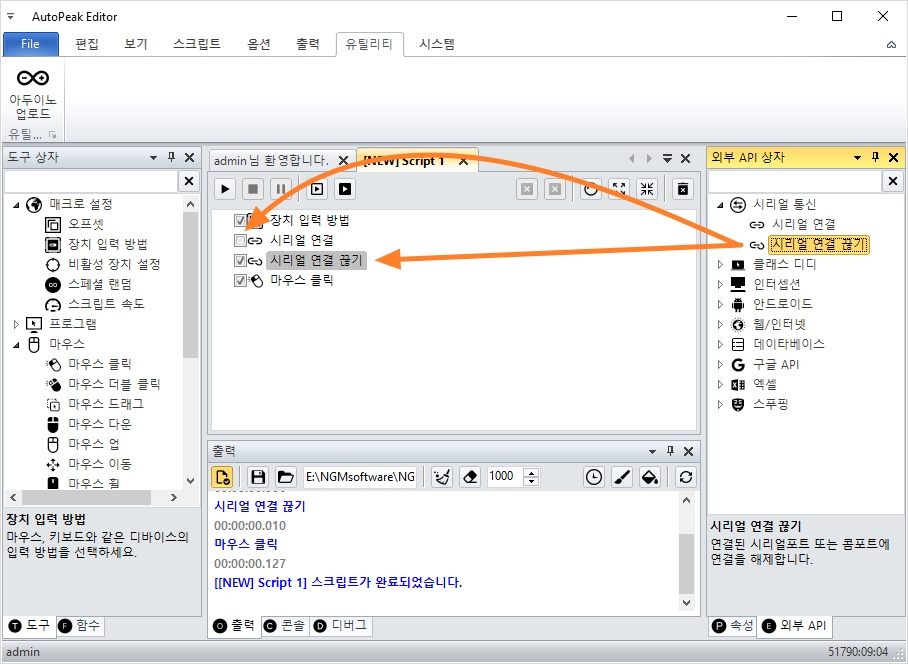Image resolution: width=908 pixels, height=664 pixels.
Task: Select 오프셋 in the tool box tree
Action: 86,224
